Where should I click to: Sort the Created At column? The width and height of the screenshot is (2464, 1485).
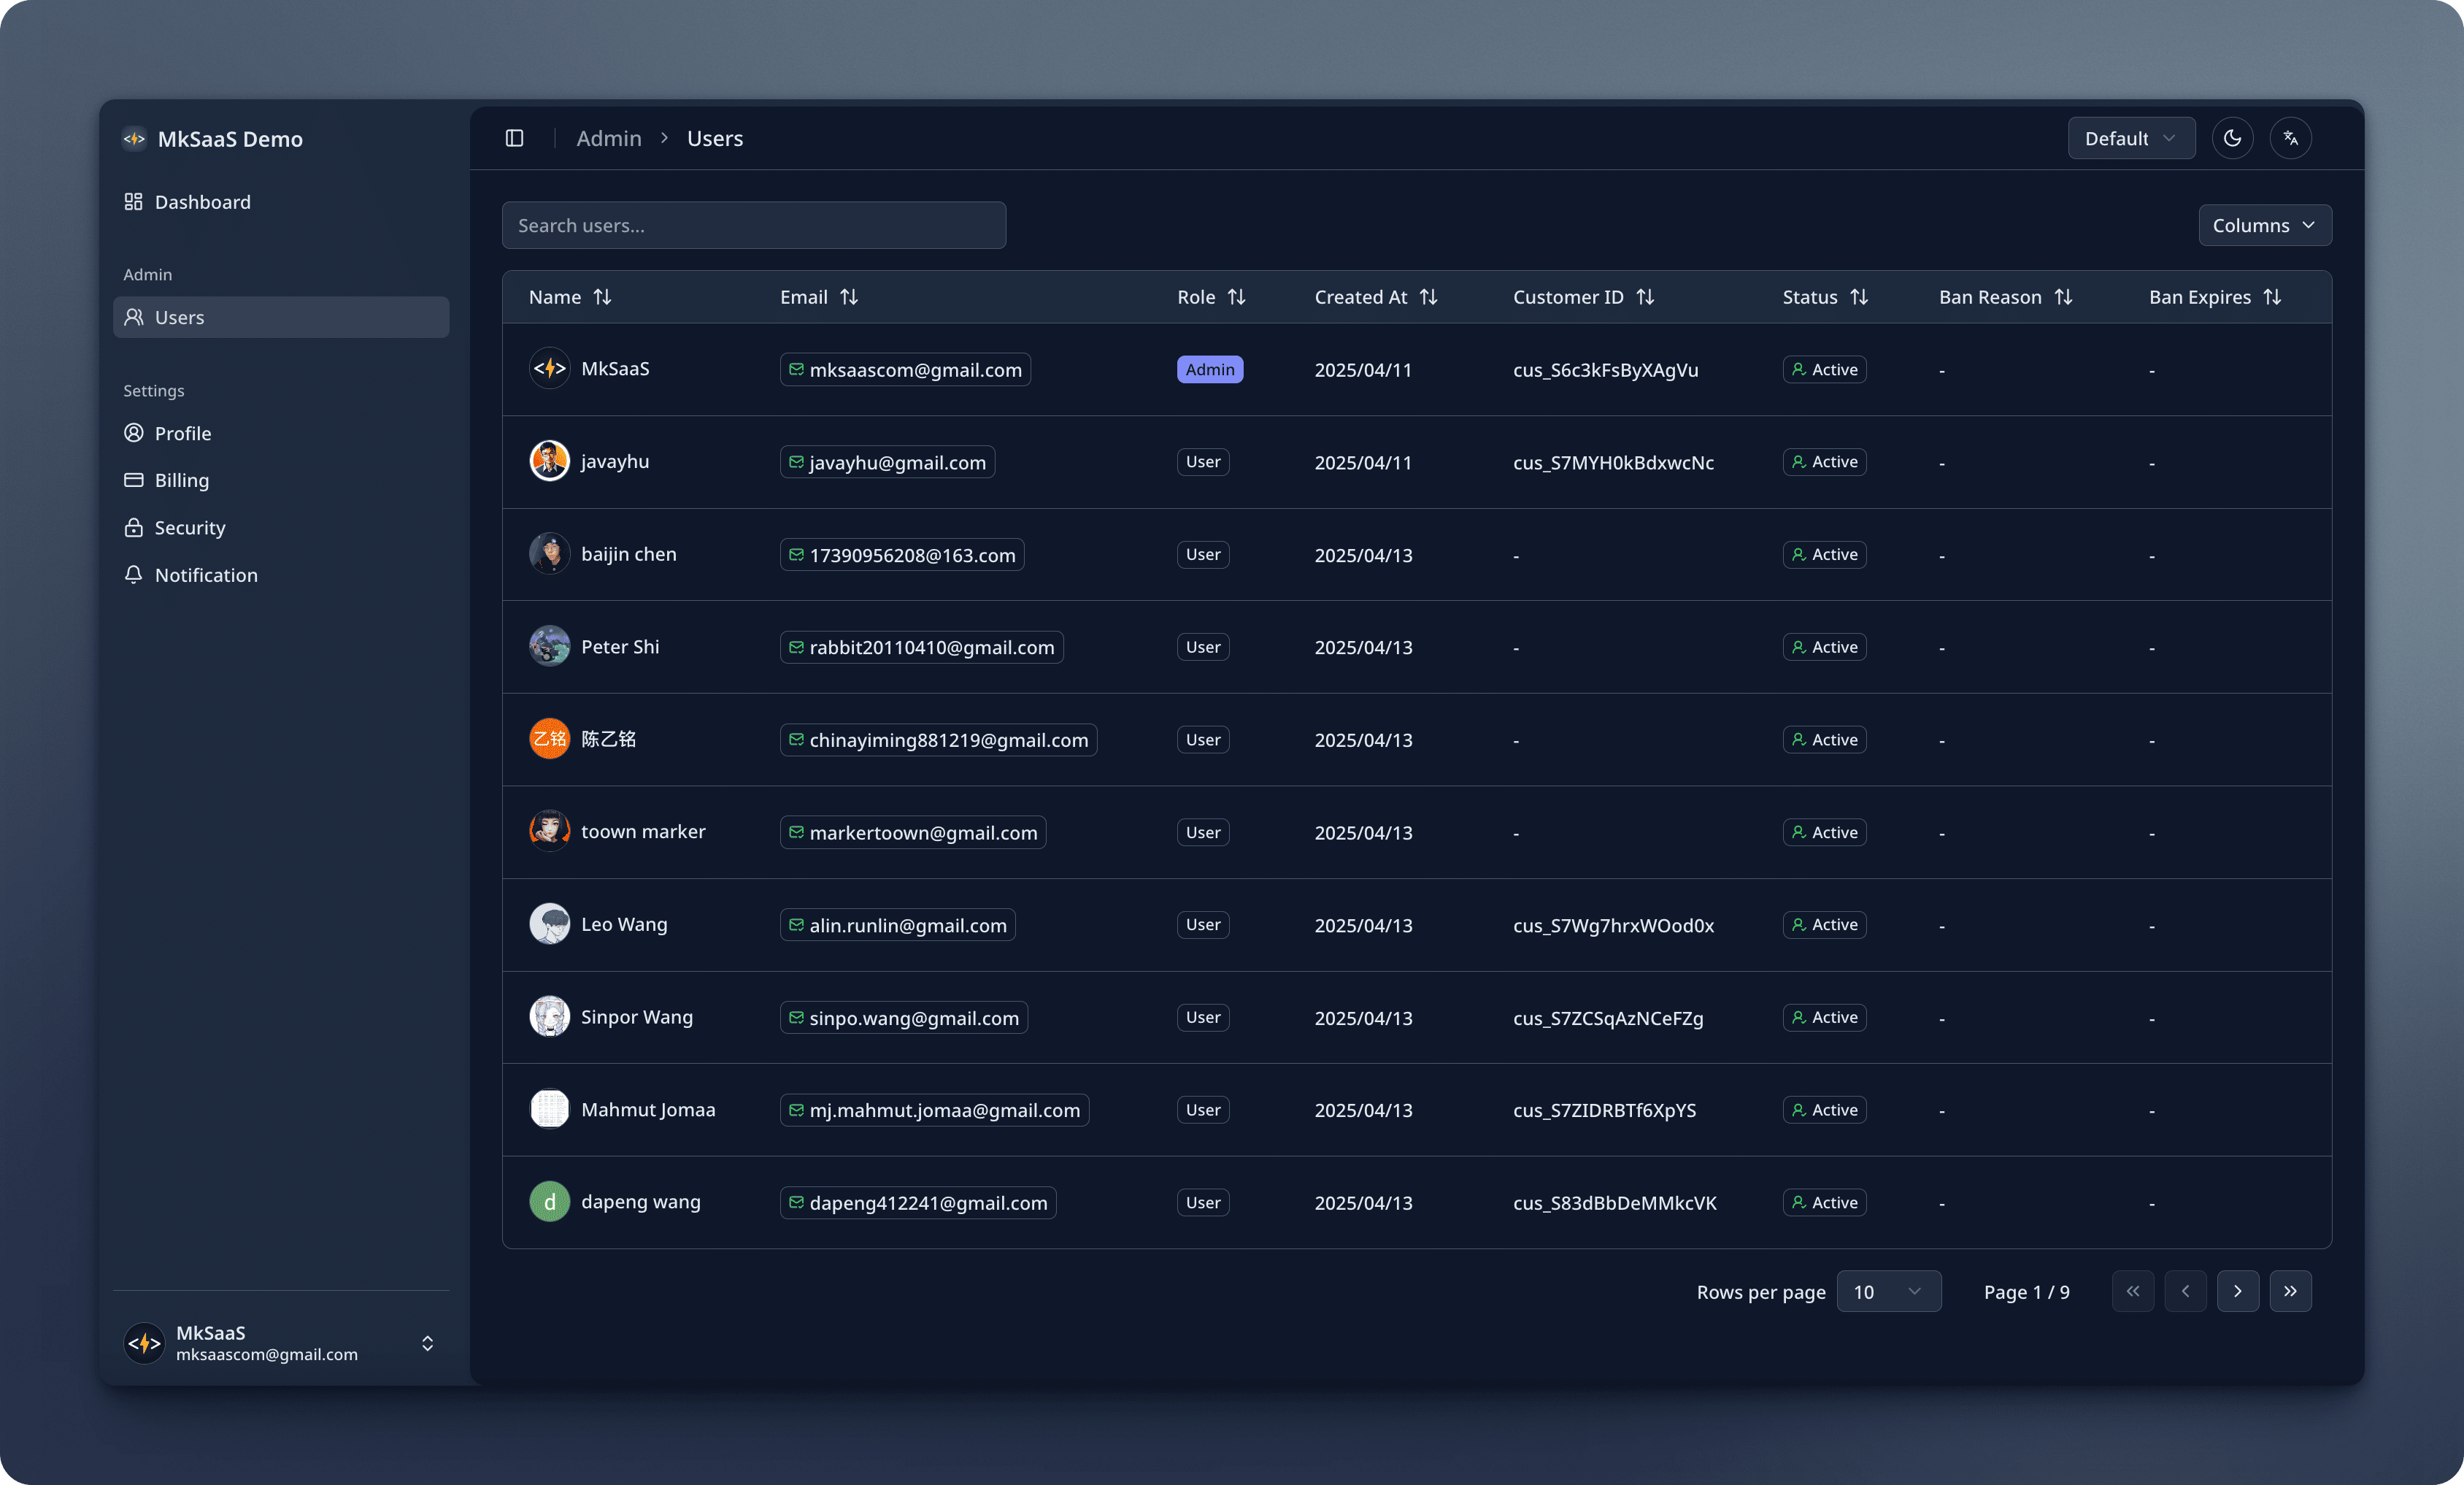pyautogui.click(x=1428, y=297)
